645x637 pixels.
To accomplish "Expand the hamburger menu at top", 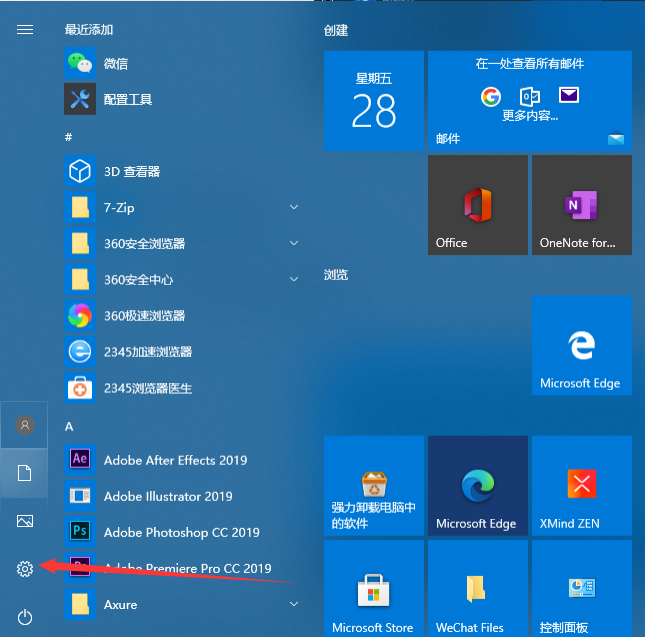I will 25,30.
